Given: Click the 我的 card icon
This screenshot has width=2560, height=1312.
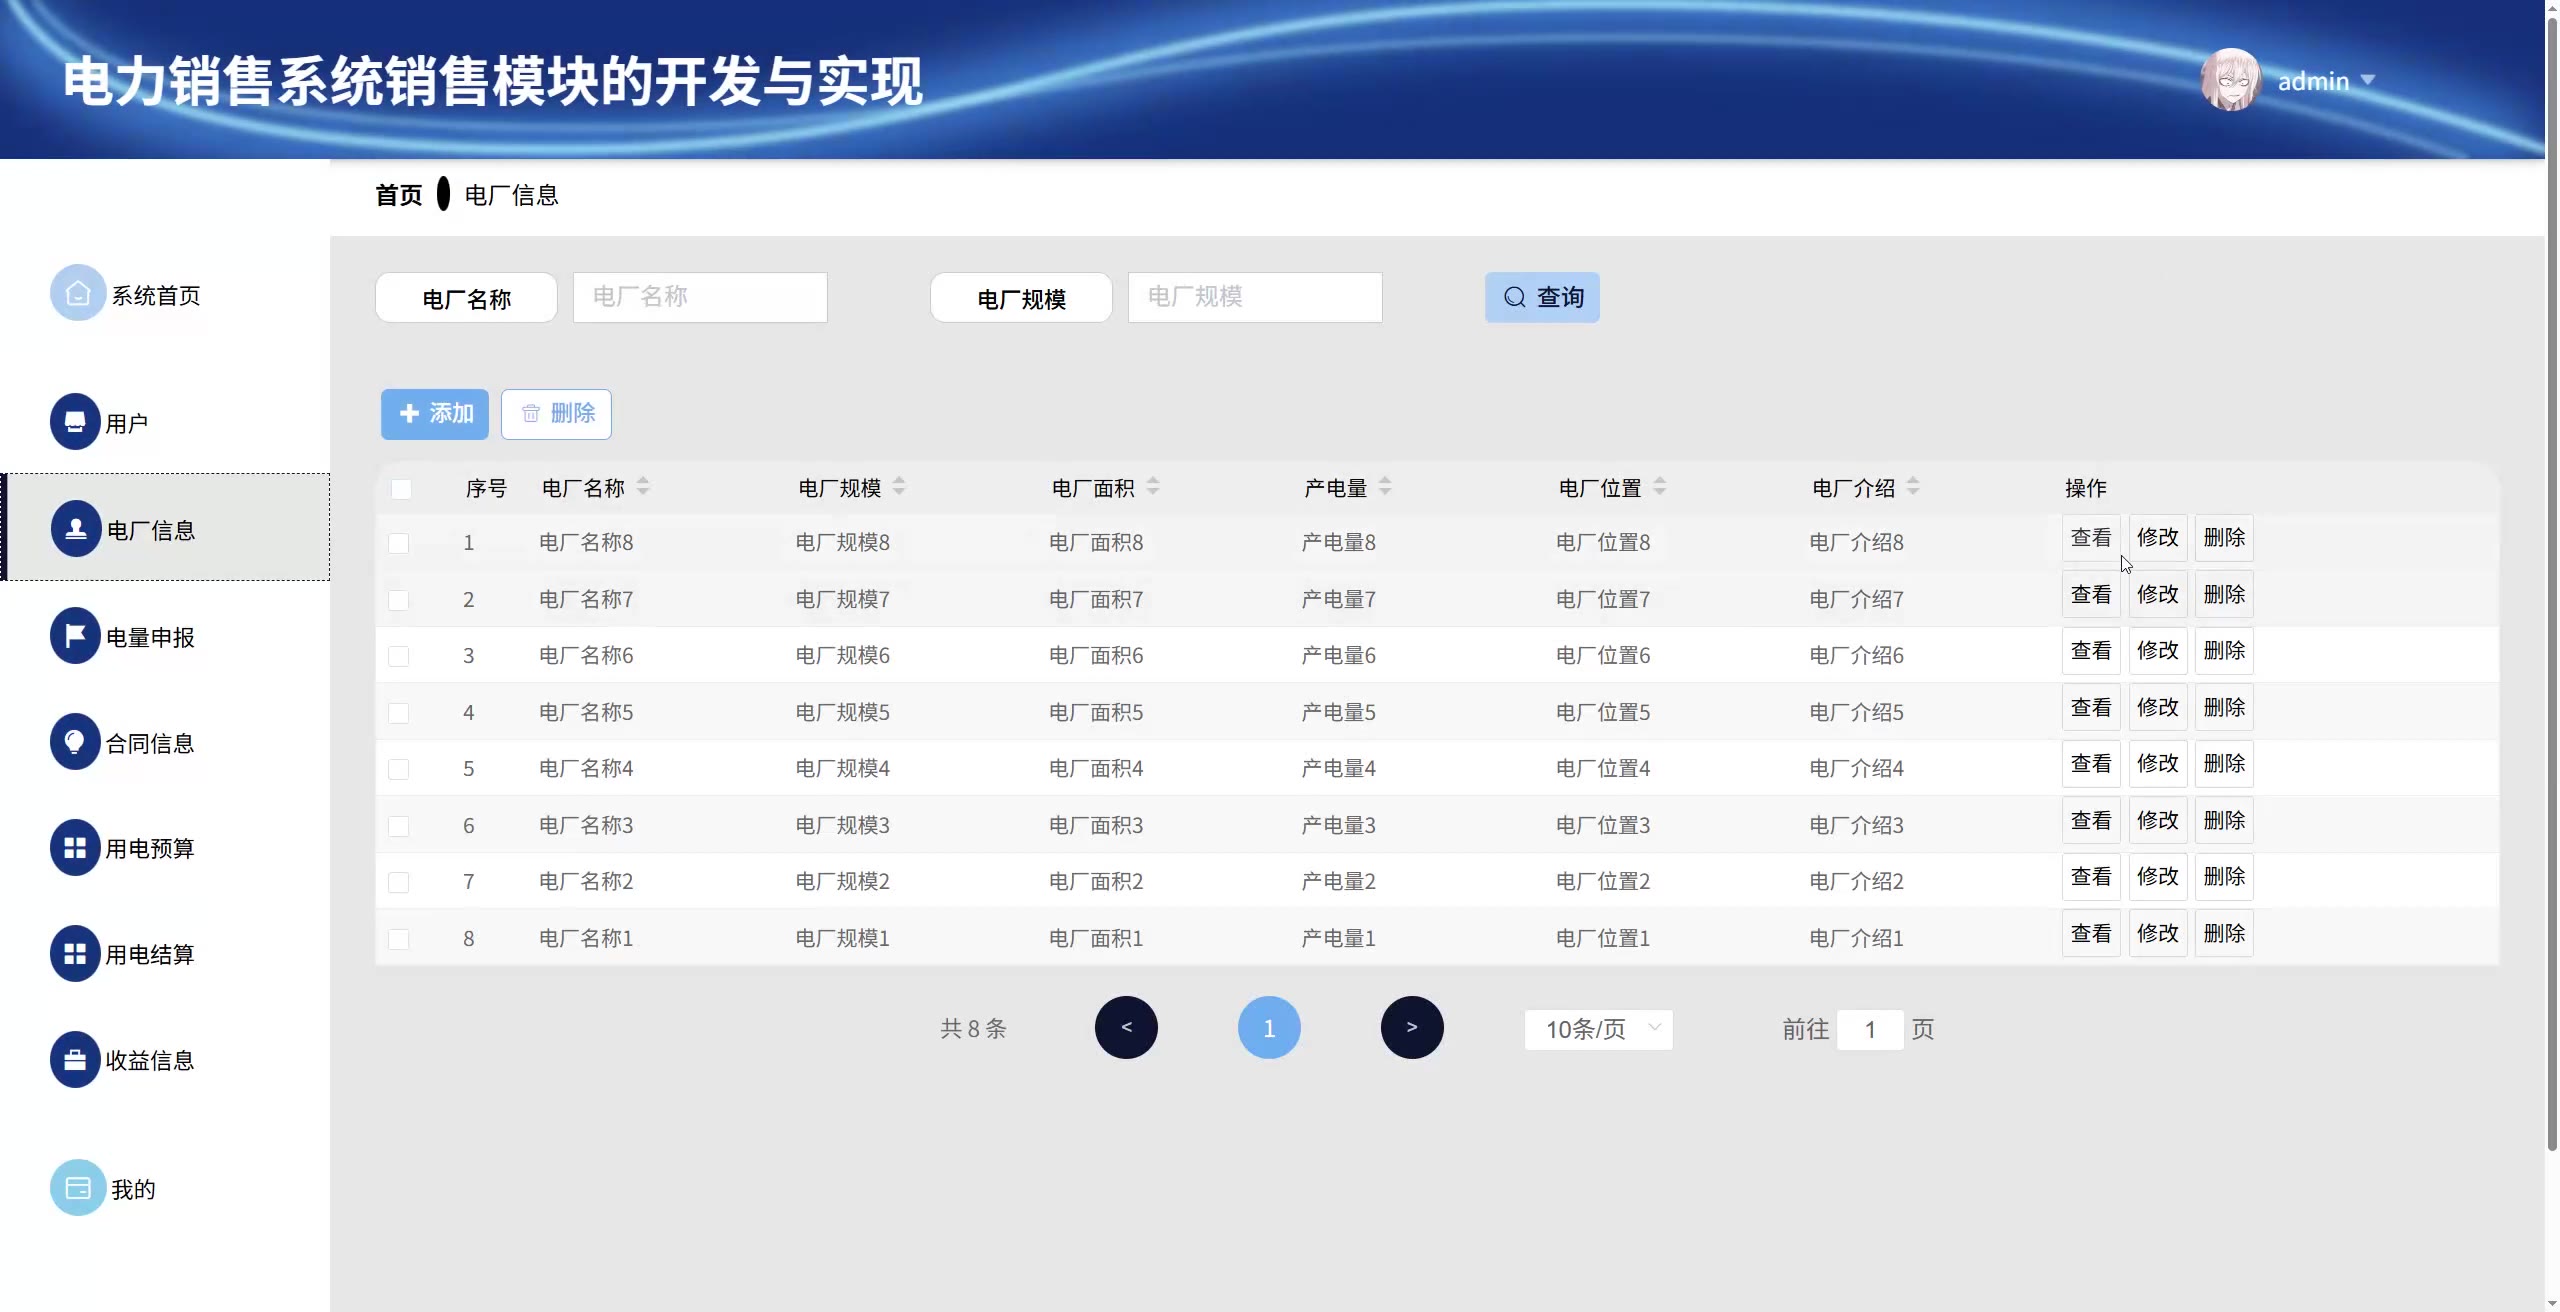Looking at the screenshot, I should pos(78,1188).
